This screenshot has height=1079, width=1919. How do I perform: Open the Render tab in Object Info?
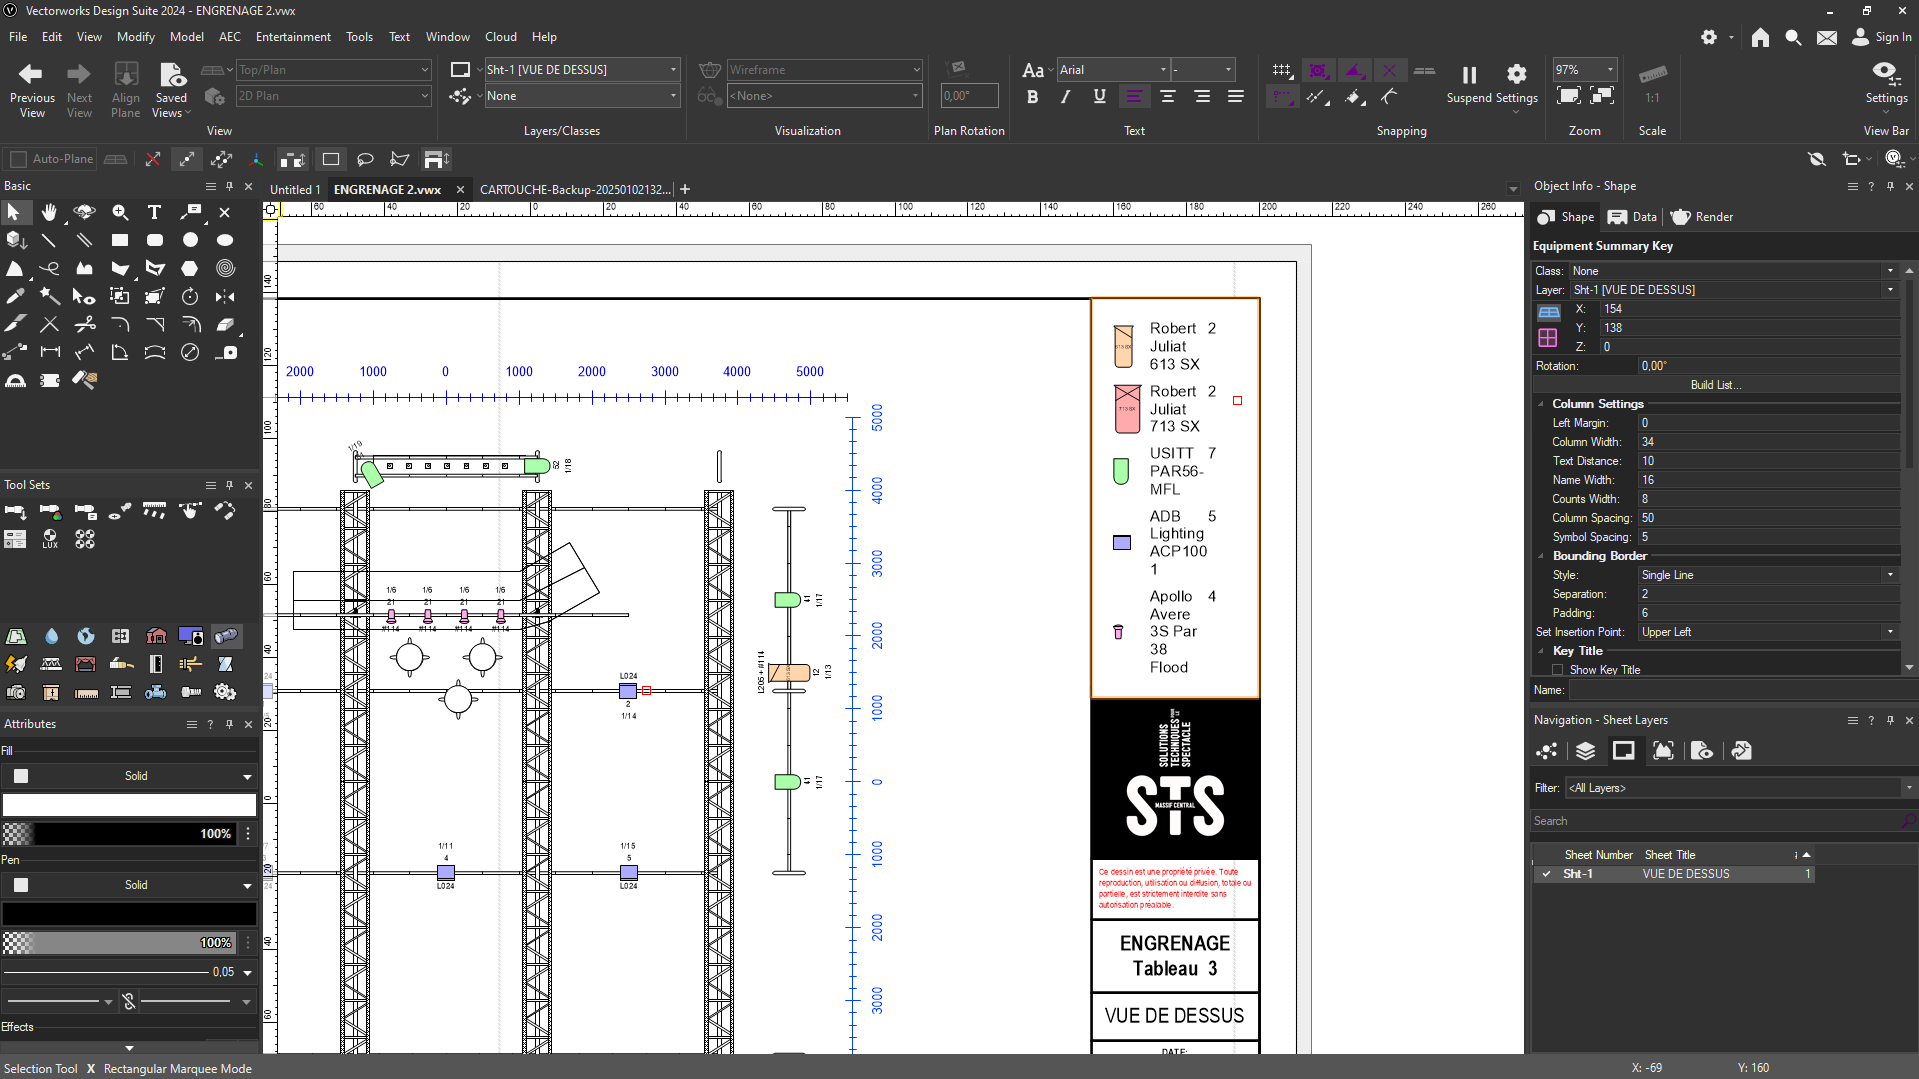point(1702,217)
